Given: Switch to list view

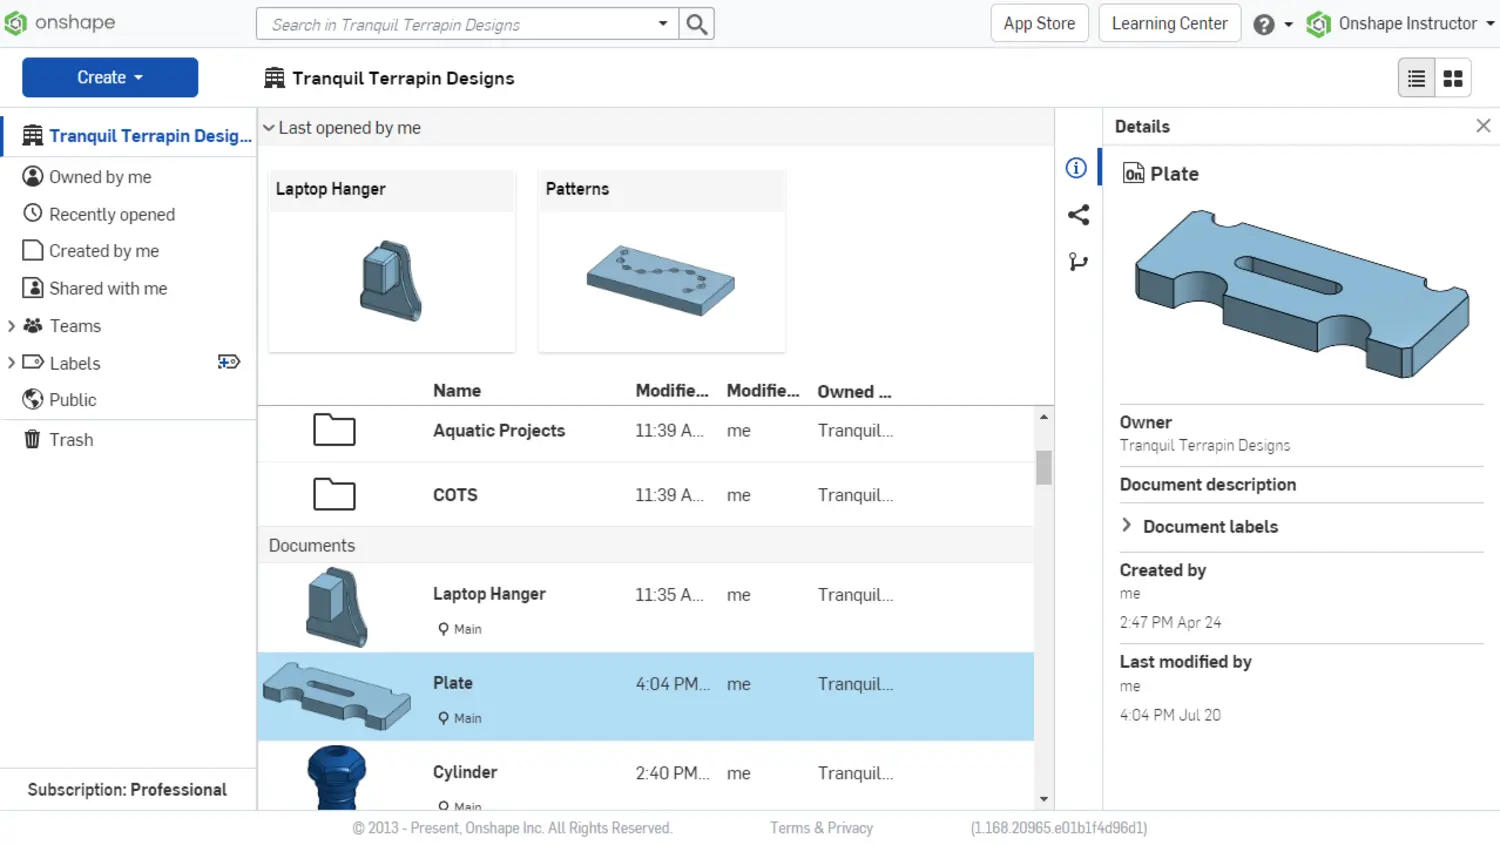Looking at the screenshot, I should (1416, 78).
